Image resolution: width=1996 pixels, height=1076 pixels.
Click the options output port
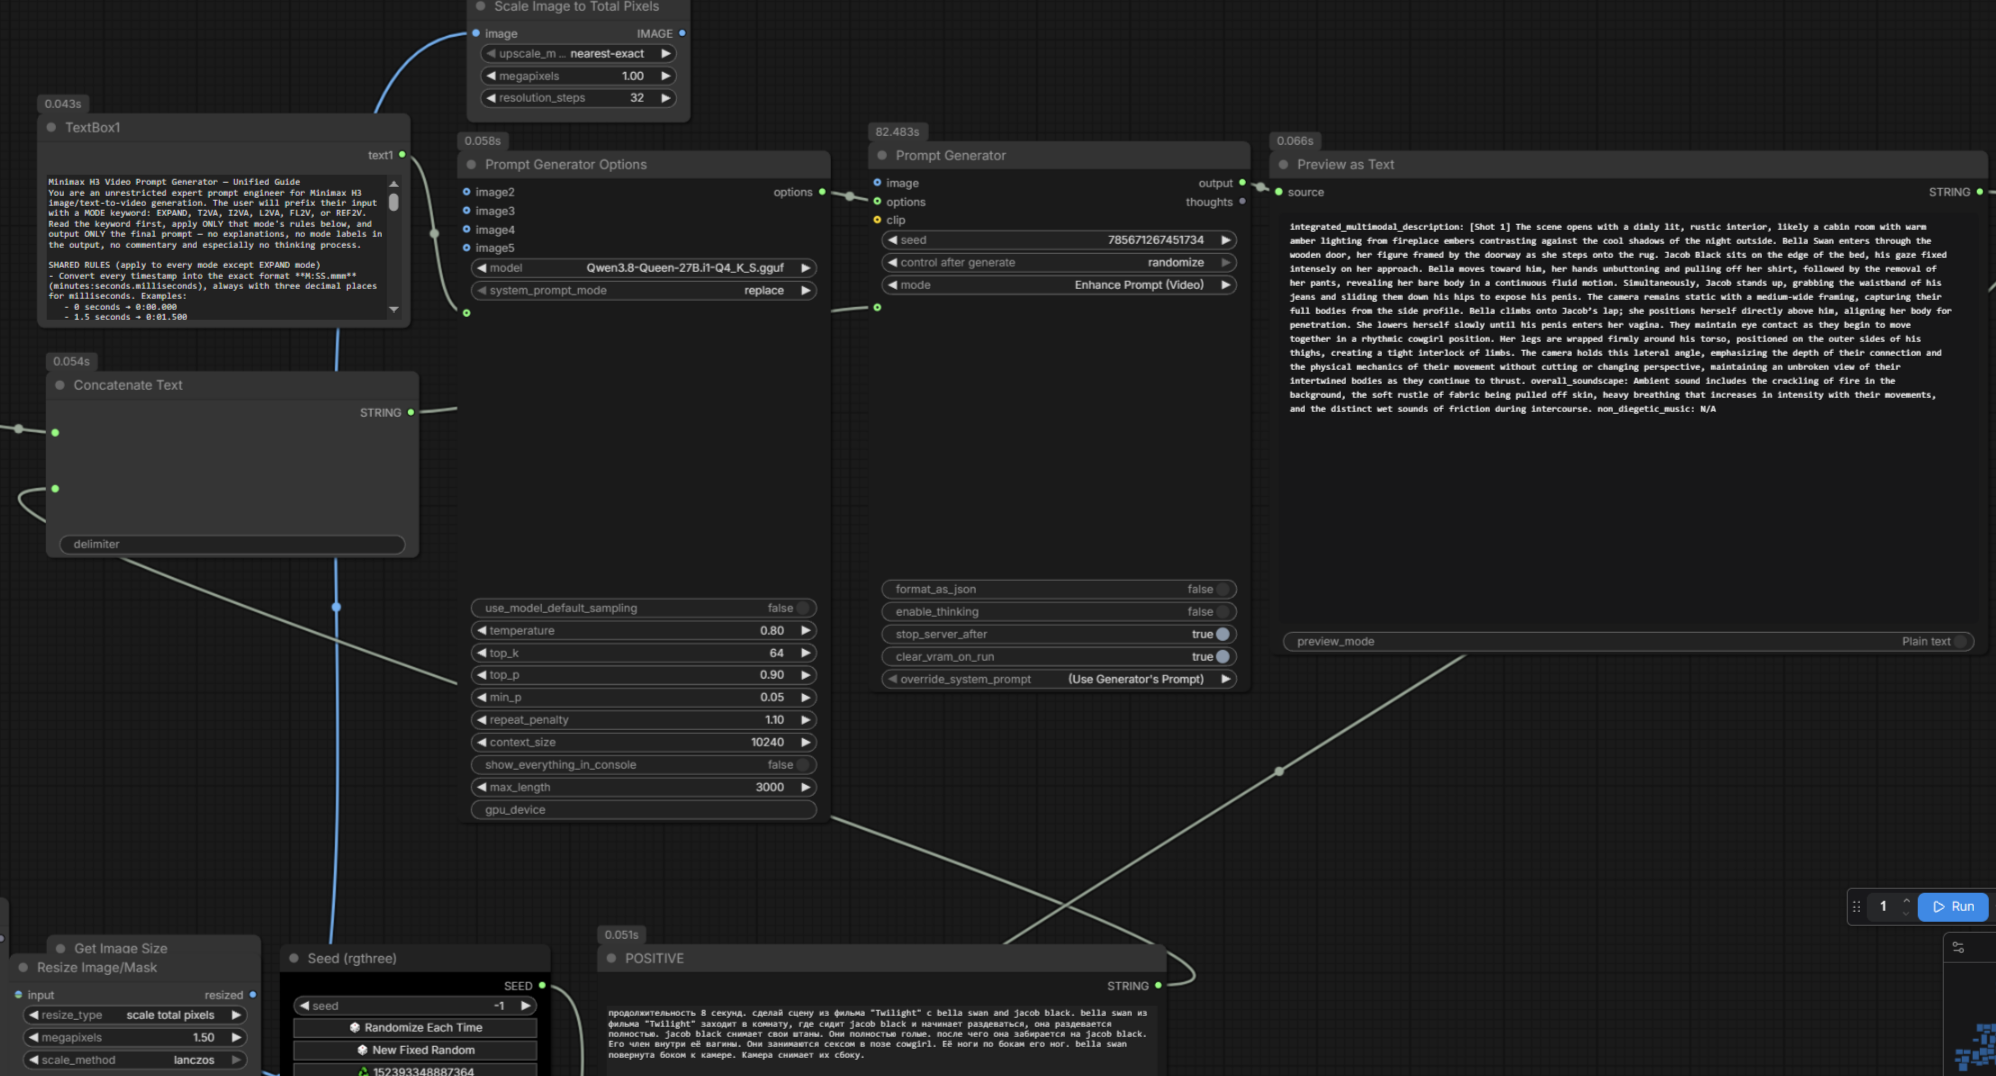click(822, 192)
